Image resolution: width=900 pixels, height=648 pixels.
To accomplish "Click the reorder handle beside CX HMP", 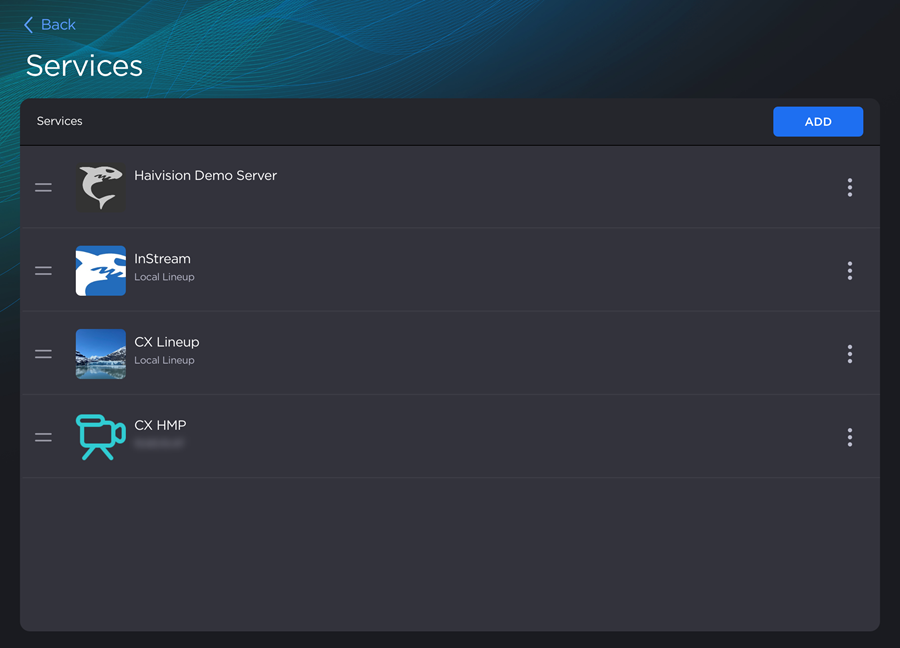I will pyautogui.click(x=43, y=437).
